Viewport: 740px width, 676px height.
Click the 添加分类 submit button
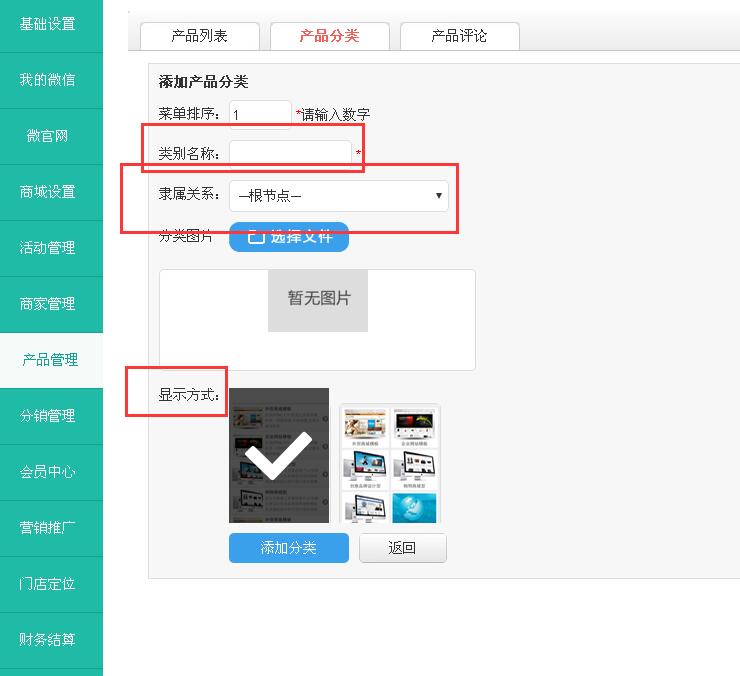coord(288,548)
